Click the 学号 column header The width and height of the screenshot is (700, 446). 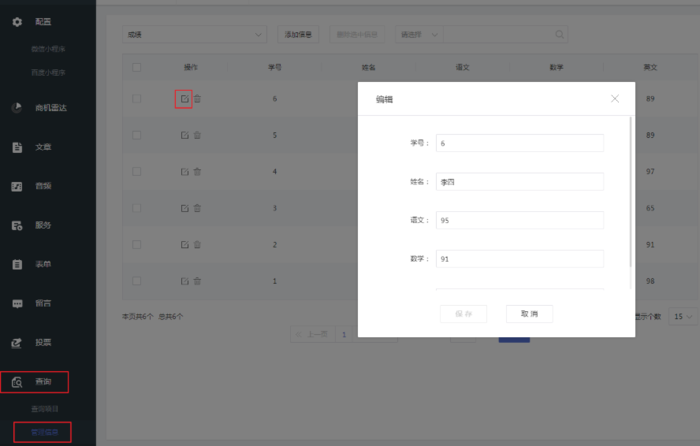275,67
